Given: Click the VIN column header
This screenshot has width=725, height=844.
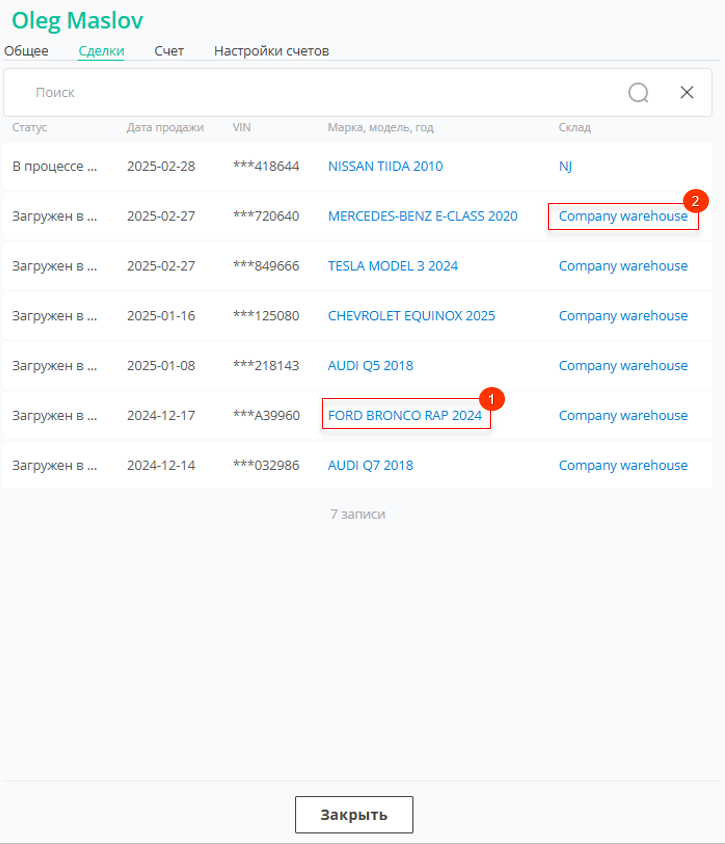Looking at the screenshot, I should tap(242, 128).
